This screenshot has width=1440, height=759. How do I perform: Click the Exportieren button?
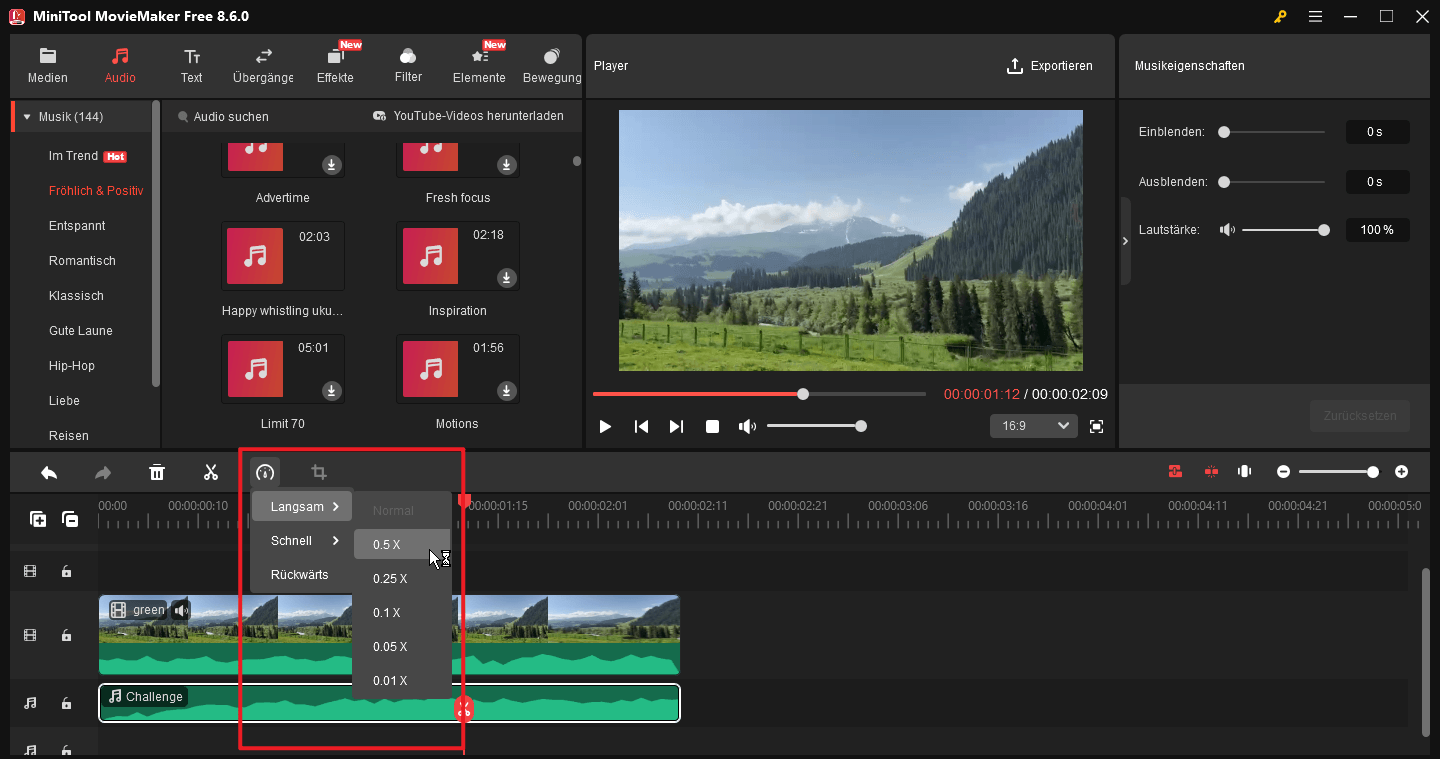[x=1050, y=66]
